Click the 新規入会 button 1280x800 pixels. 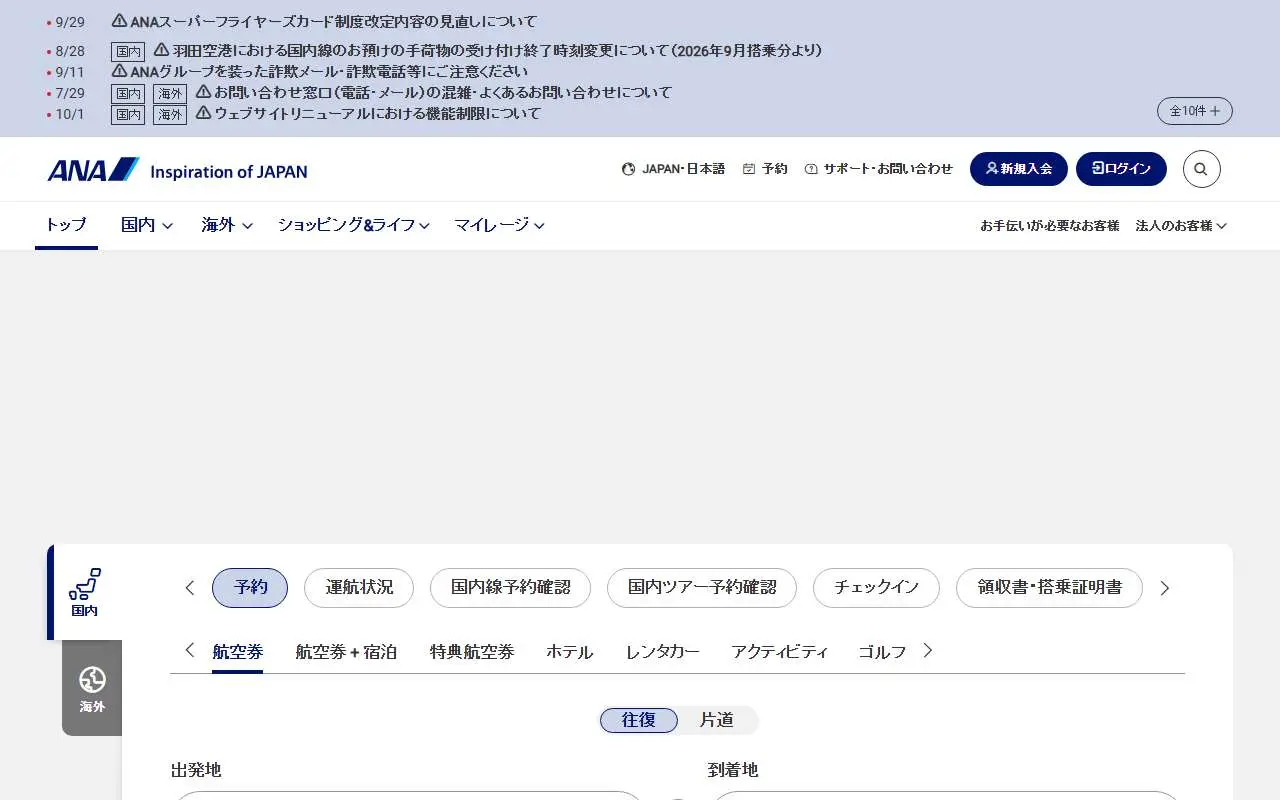point(1019,169)
